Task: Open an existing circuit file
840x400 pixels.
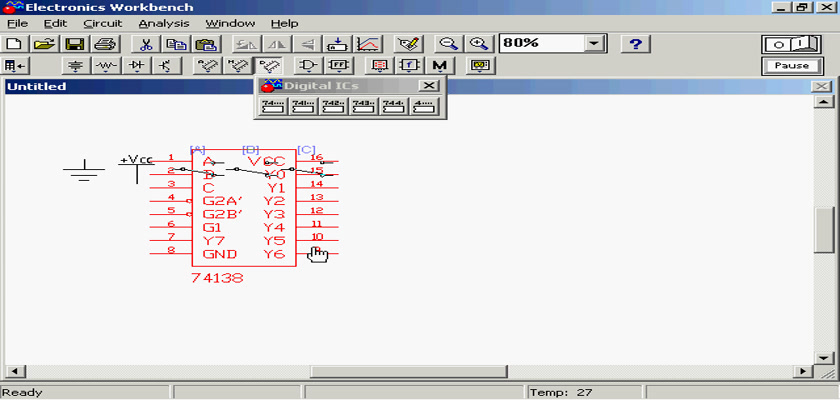Action: [44, 44]
